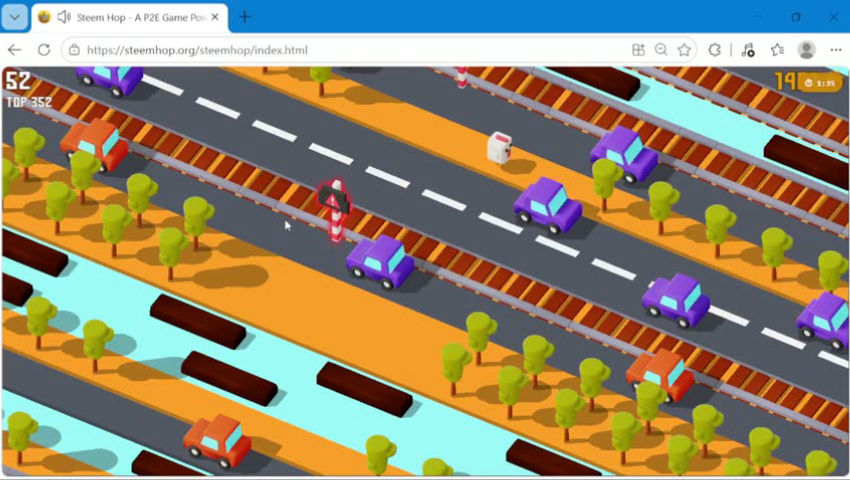Viewport: 850px width, 480px height.
Task: Click the railway warning signal post
Action: pyautogui.click(x=336, y=211)
